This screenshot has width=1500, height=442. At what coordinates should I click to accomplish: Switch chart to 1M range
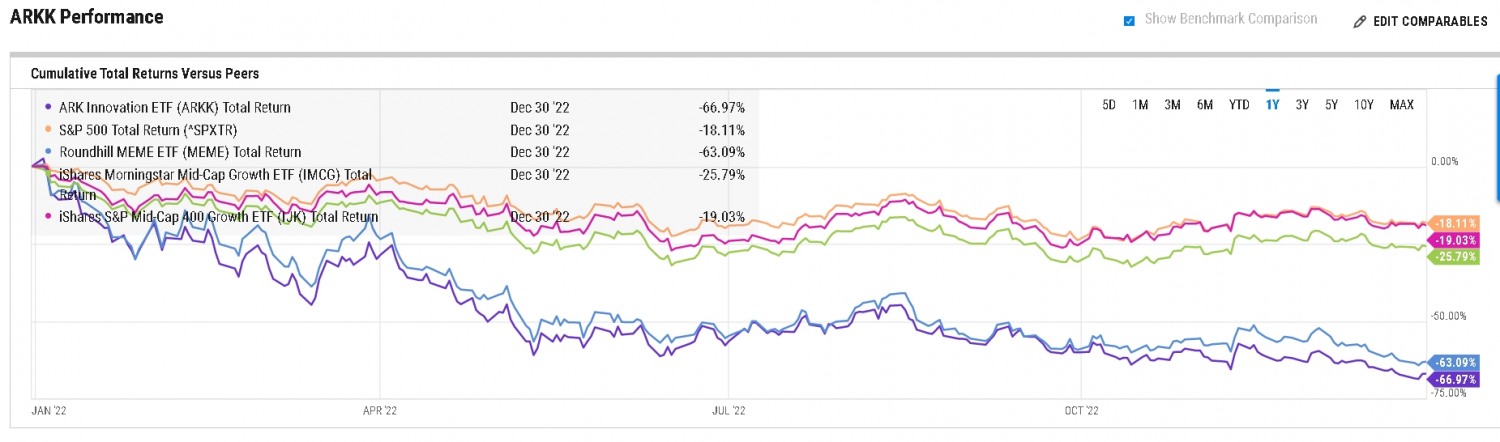tap(1140, 105)
